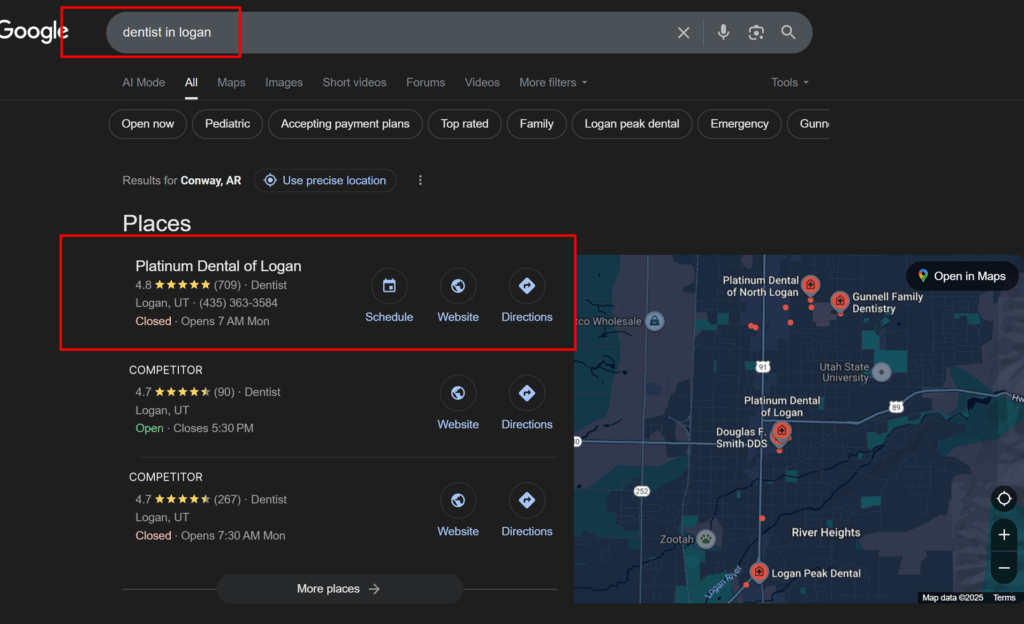Click the Platinum Dental of Logan map pin
This screenshot has width=1024, height=624.
pyautogui.click(x=781, y=431)
